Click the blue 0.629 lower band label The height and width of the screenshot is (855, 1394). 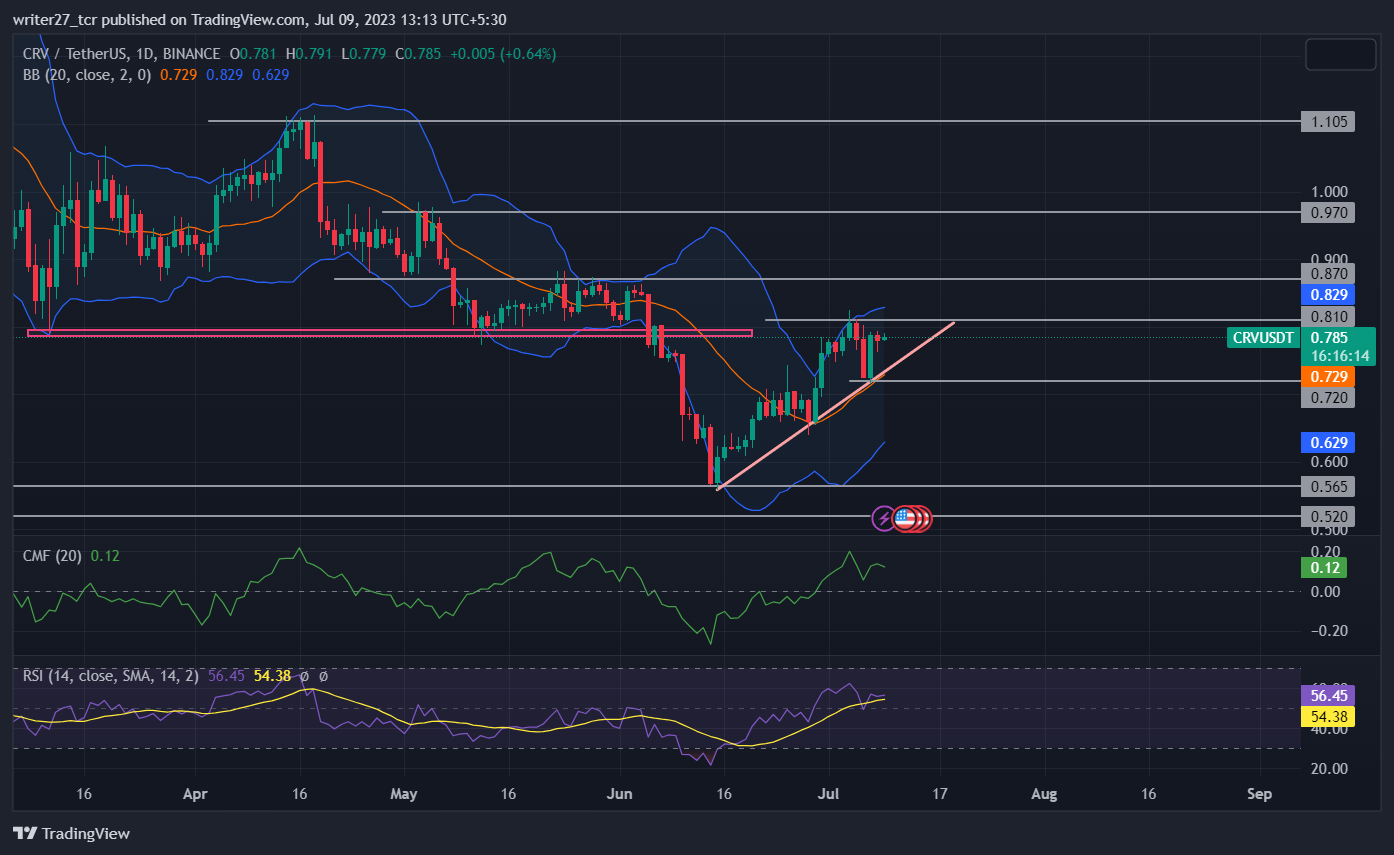click(x=1328, y=442)
